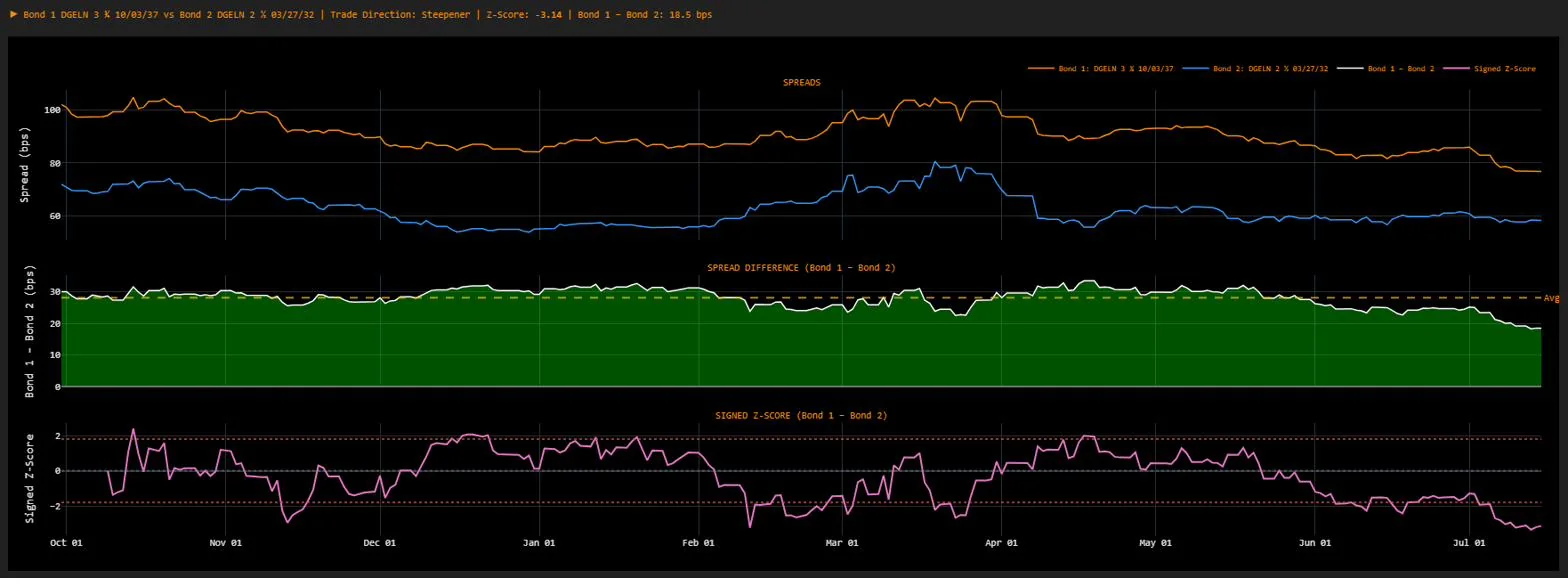
Task: Click the SPREAD DIFFERENCE chart title
Action: tap(801, 267)
